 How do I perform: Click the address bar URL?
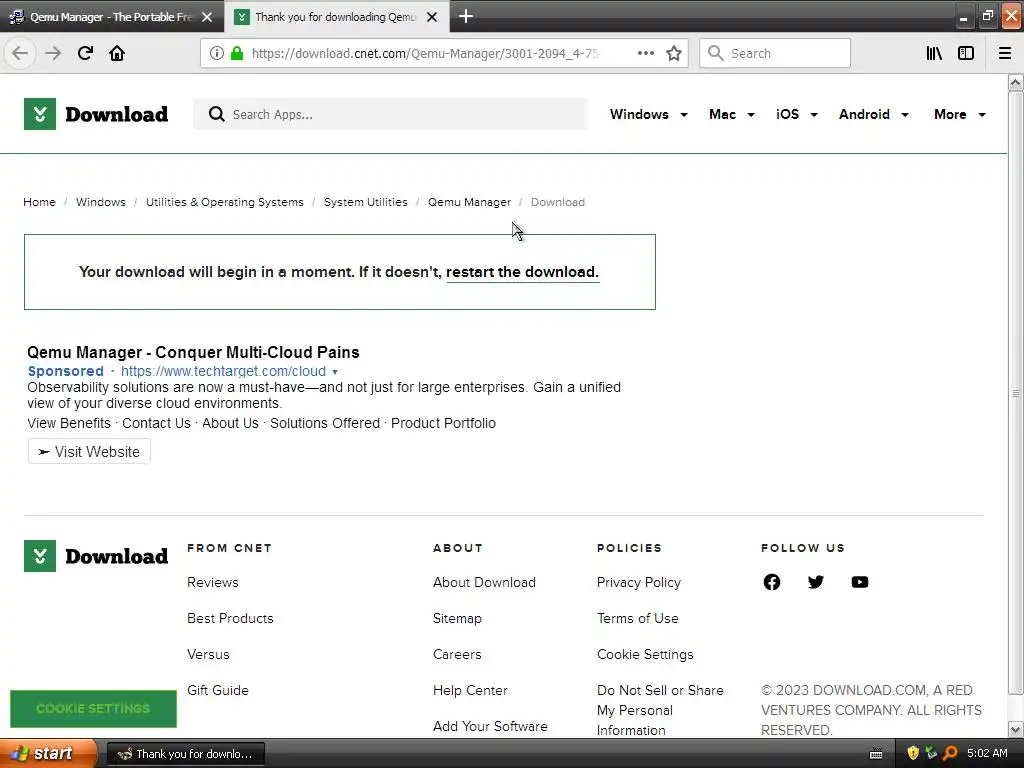(x=424, y=54)
